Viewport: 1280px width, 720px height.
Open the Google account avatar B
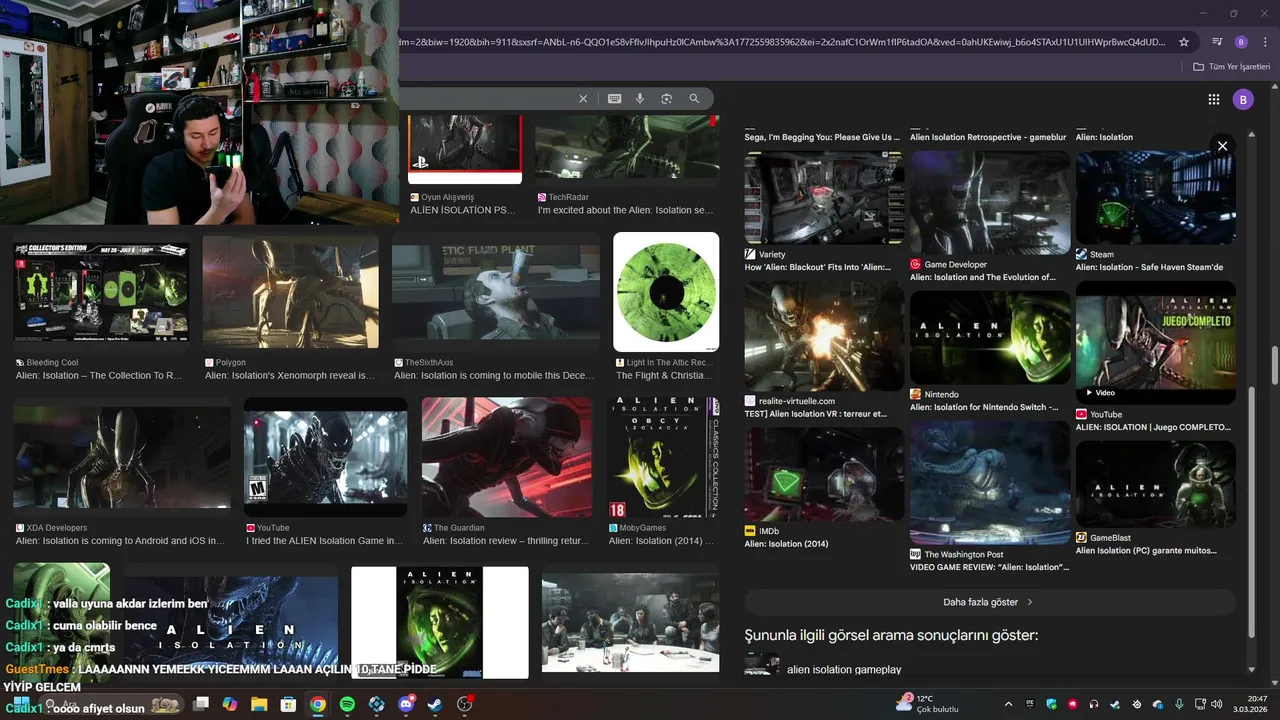pyautogui.click(x=1243, y=99)
